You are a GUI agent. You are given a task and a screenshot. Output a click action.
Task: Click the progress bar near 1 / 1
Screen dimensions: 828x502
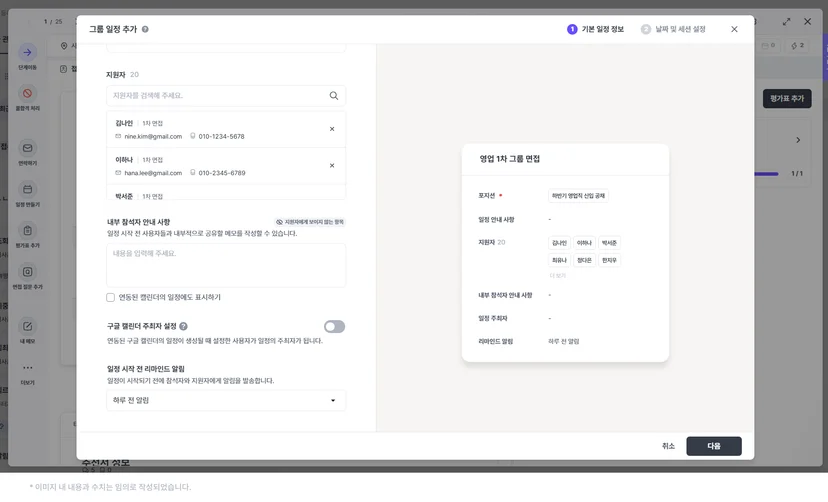point(766,174)
